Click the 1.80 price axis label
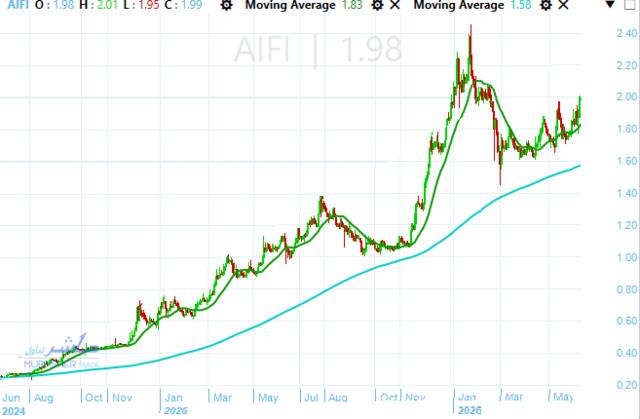Image resolution: width=640 pixels, height=419 pixels. pos(627,129)
